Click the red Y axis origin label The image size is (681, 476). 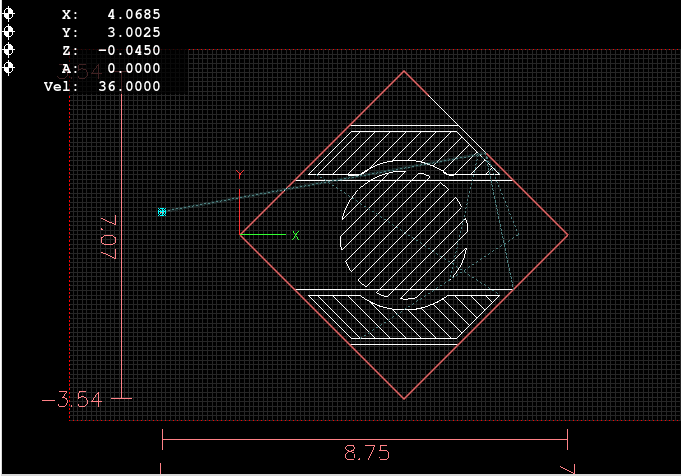(x=239, y=174)
